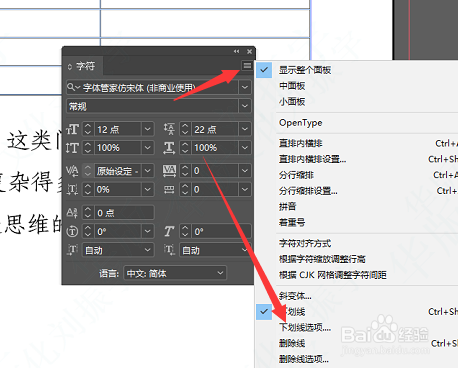Click the skew italic T icon

169,231
